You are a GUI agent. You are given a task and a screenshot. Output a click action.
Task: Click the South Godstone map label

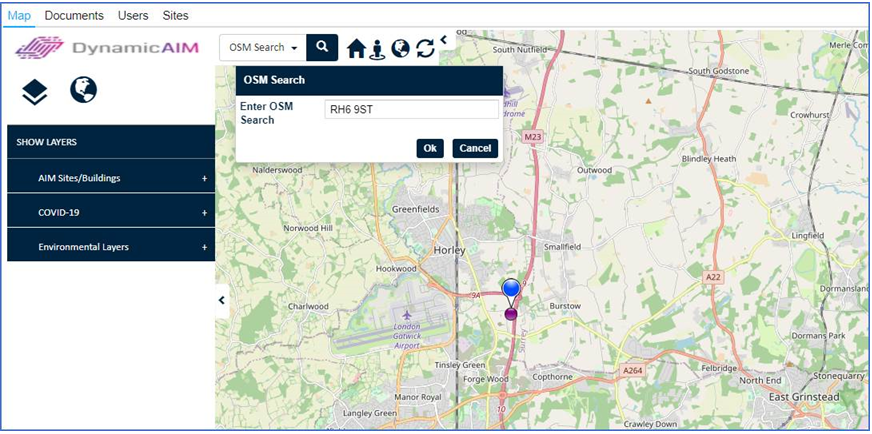(x=719, y=71)
